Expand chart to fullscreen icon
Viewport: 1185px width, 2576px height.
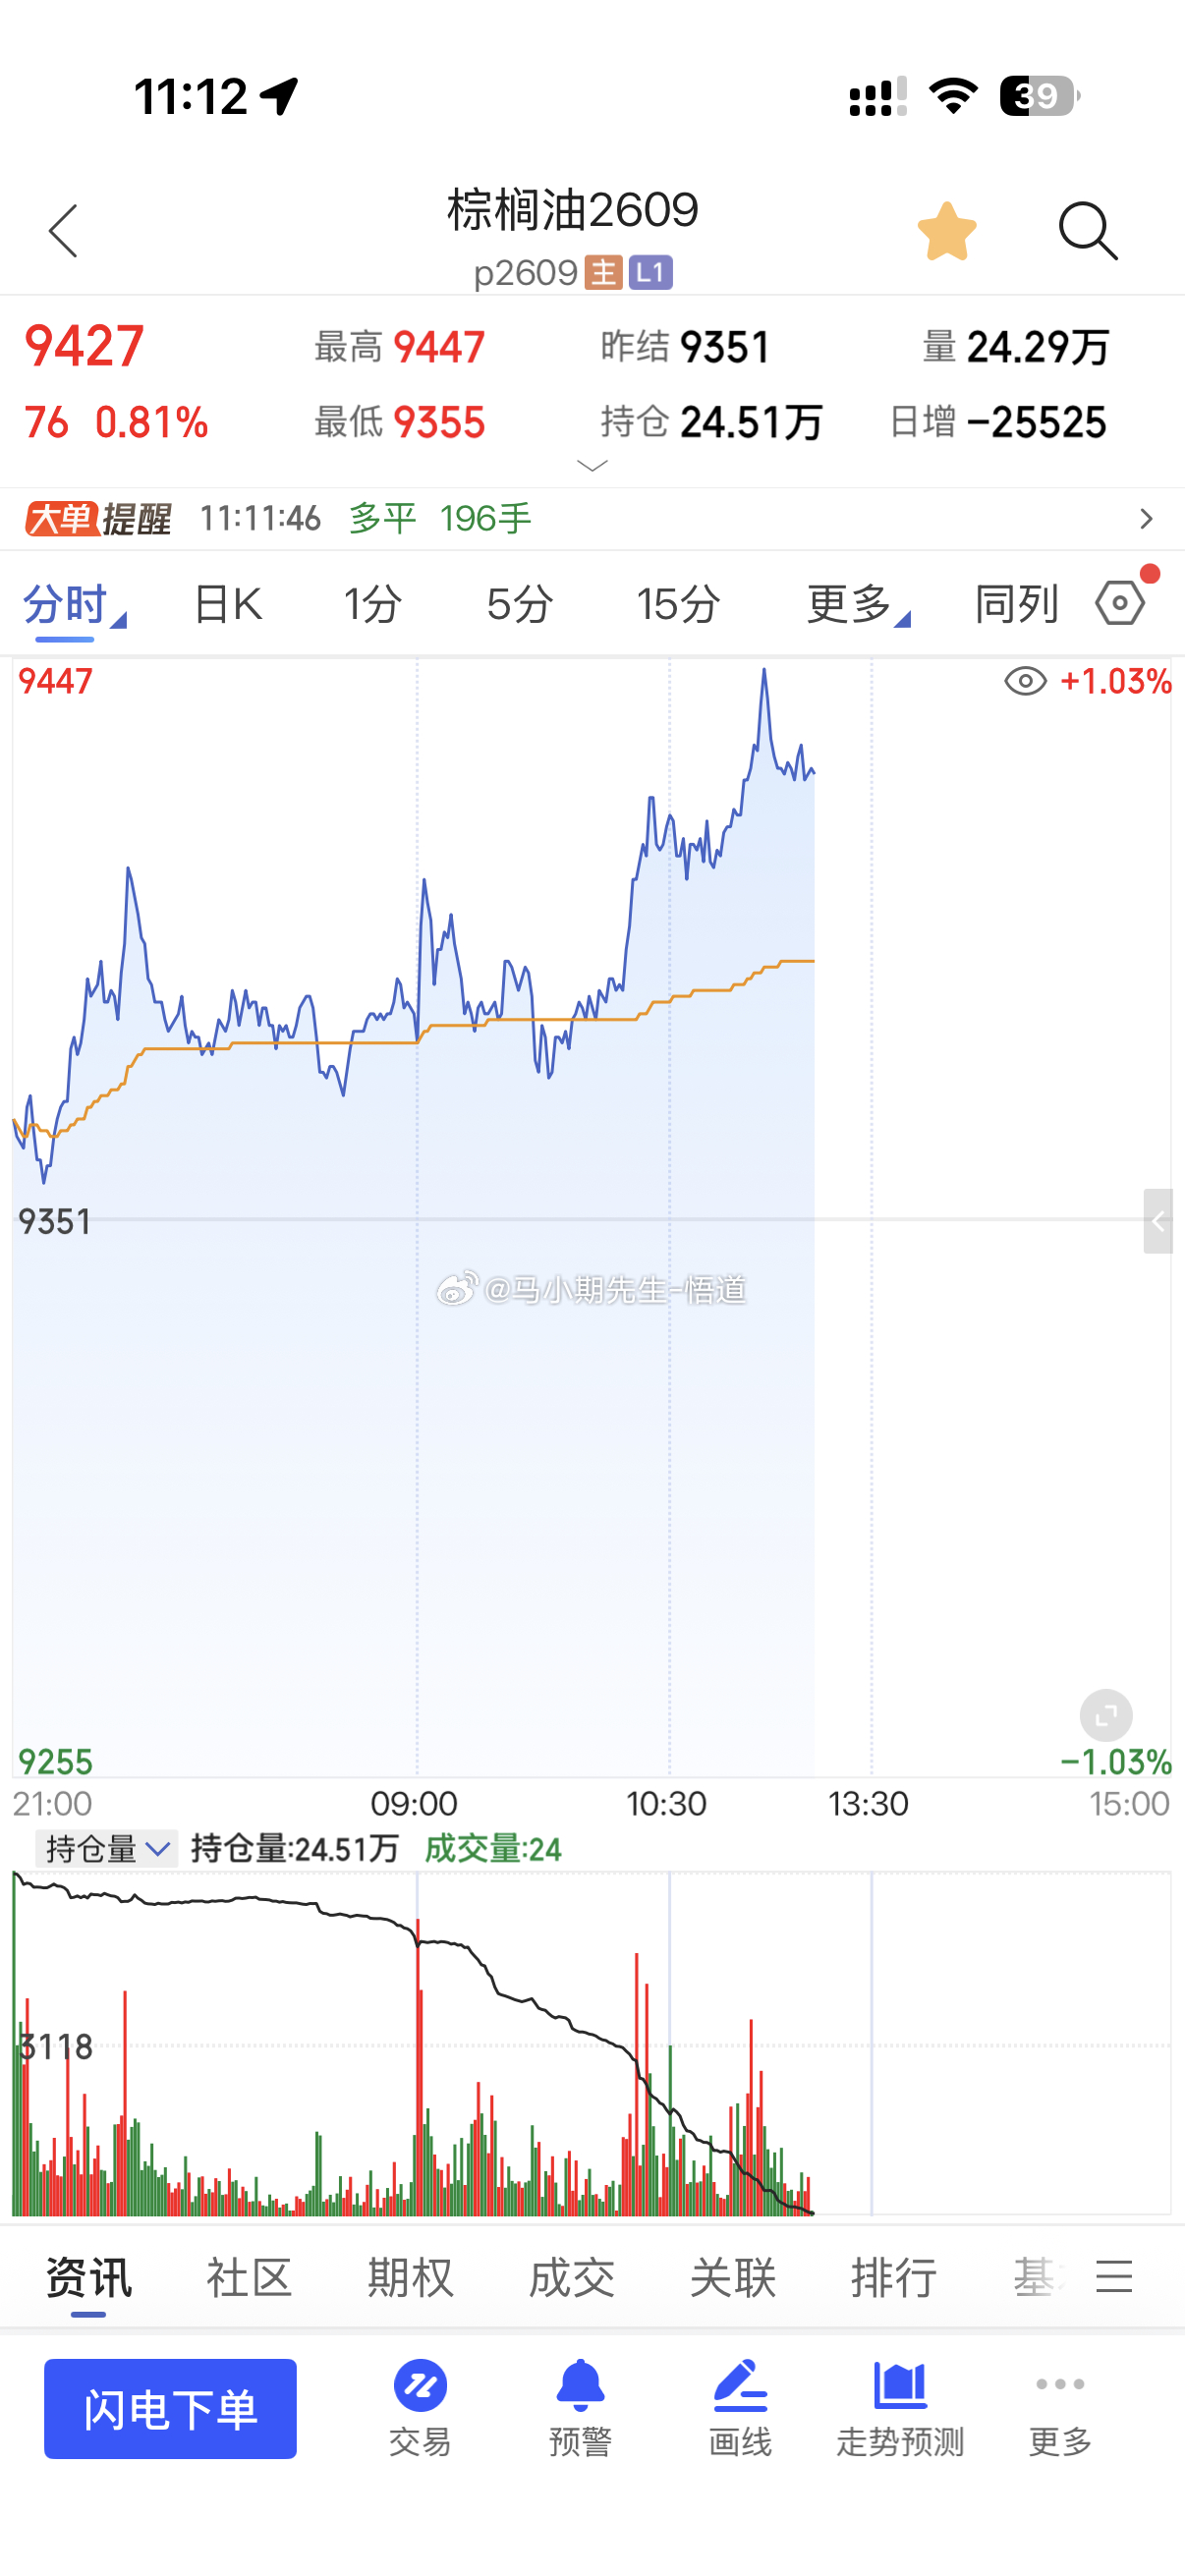click(x=1106, y=1716)
